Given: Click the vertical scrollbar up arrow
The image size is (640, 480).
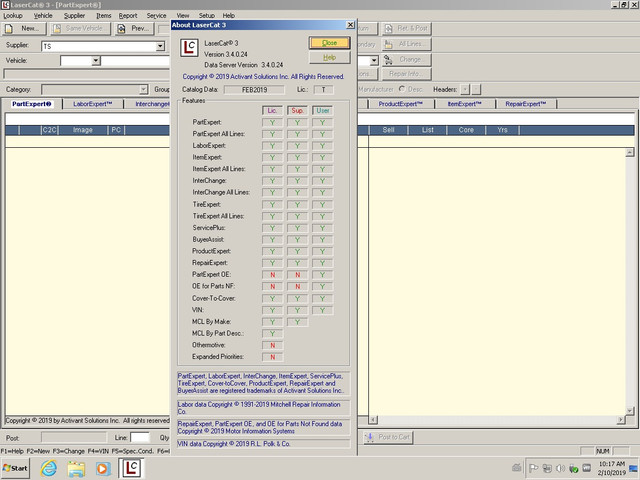Looking at the screenshot, I should point(630,152).
